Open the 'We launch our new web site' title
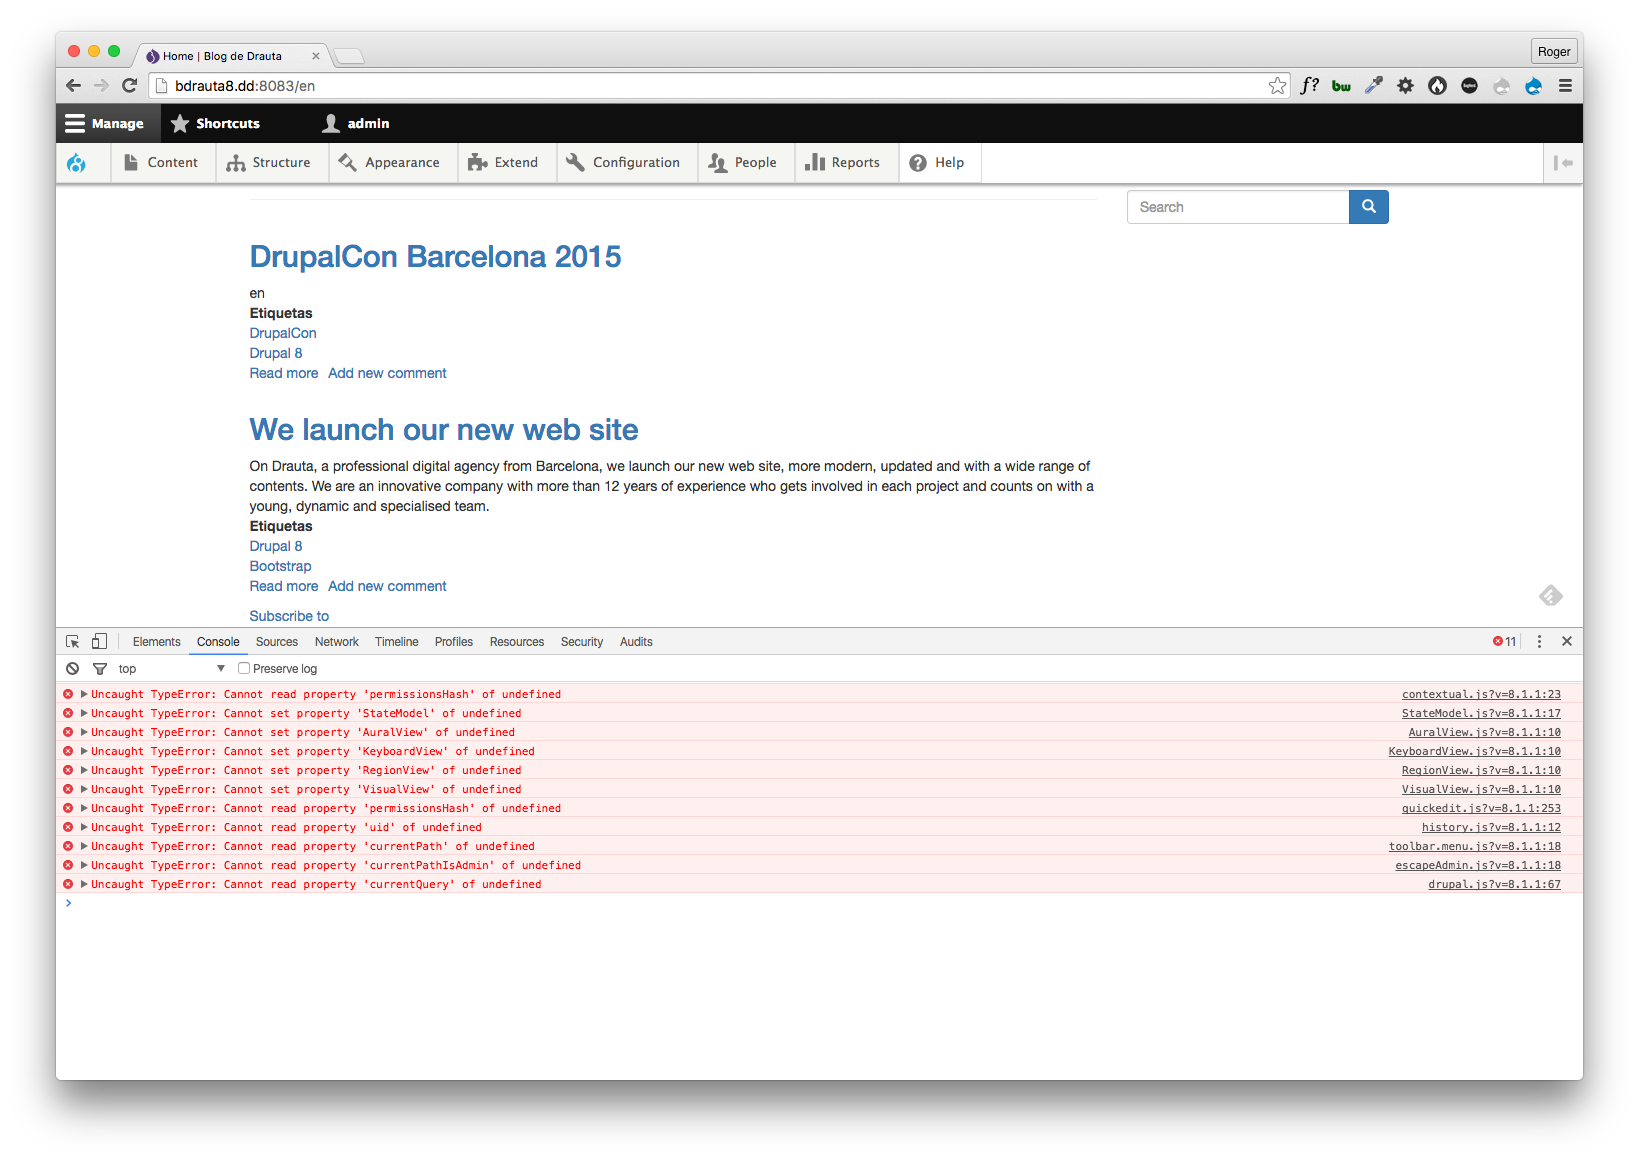The width and height of the screenshot is (1639, 1160). [444, 430]
